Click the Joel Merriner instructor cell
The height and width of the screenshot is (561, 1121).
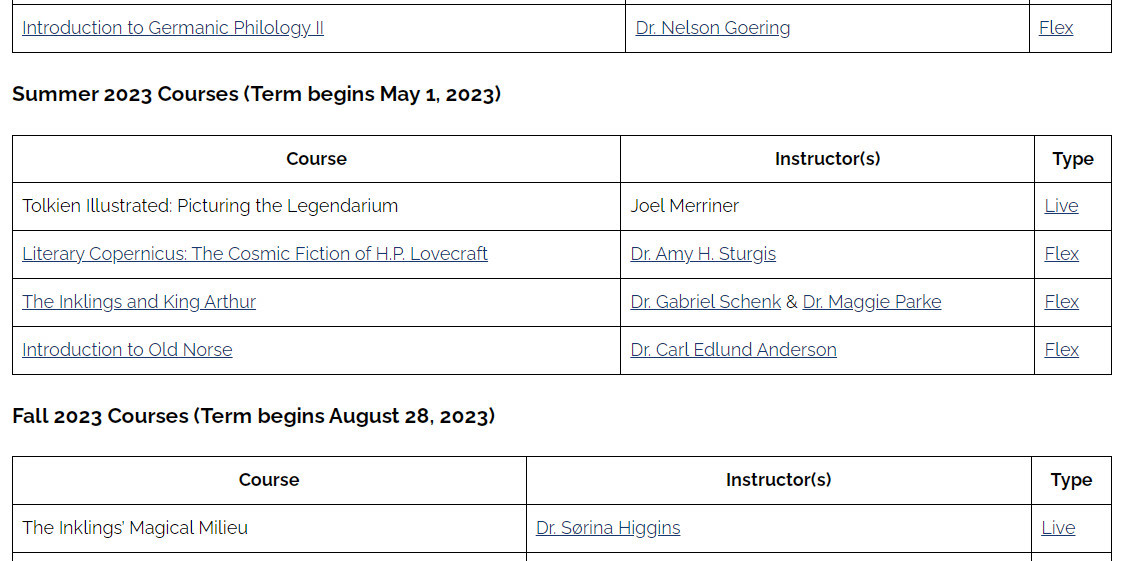tap(684, 206)
